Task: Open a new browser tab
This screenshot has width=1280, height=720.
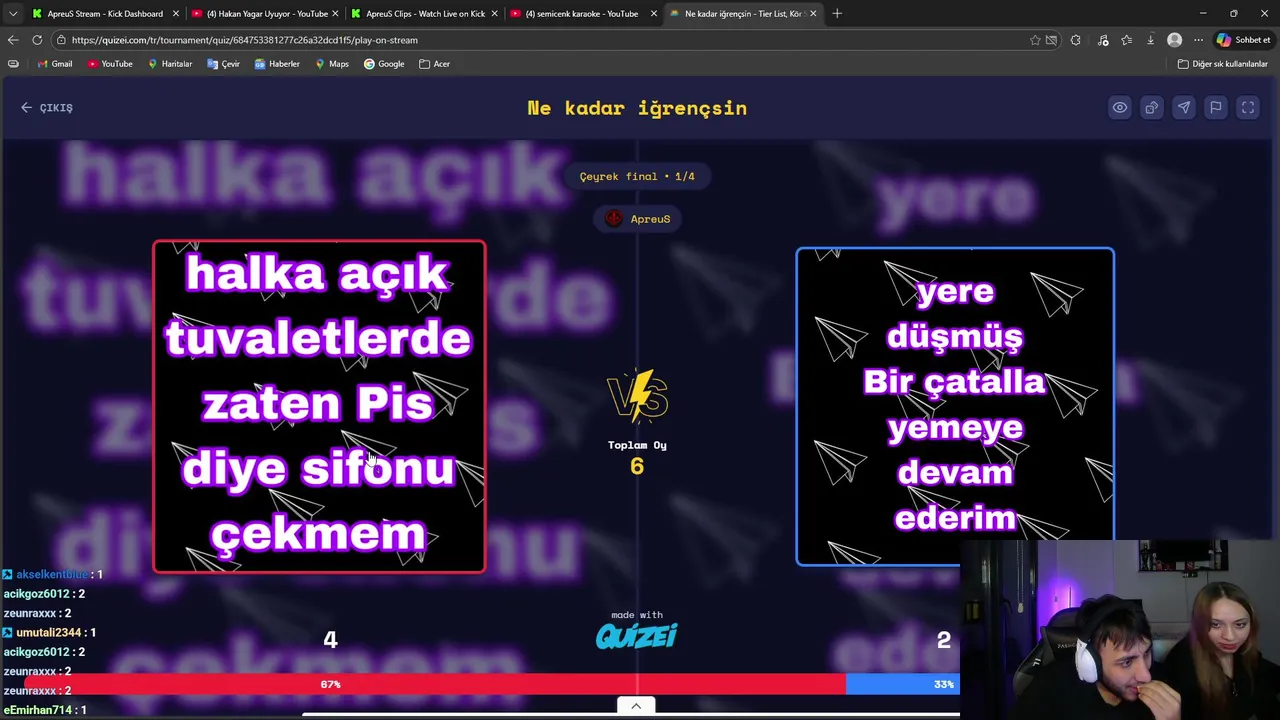Action: (837, 13)
